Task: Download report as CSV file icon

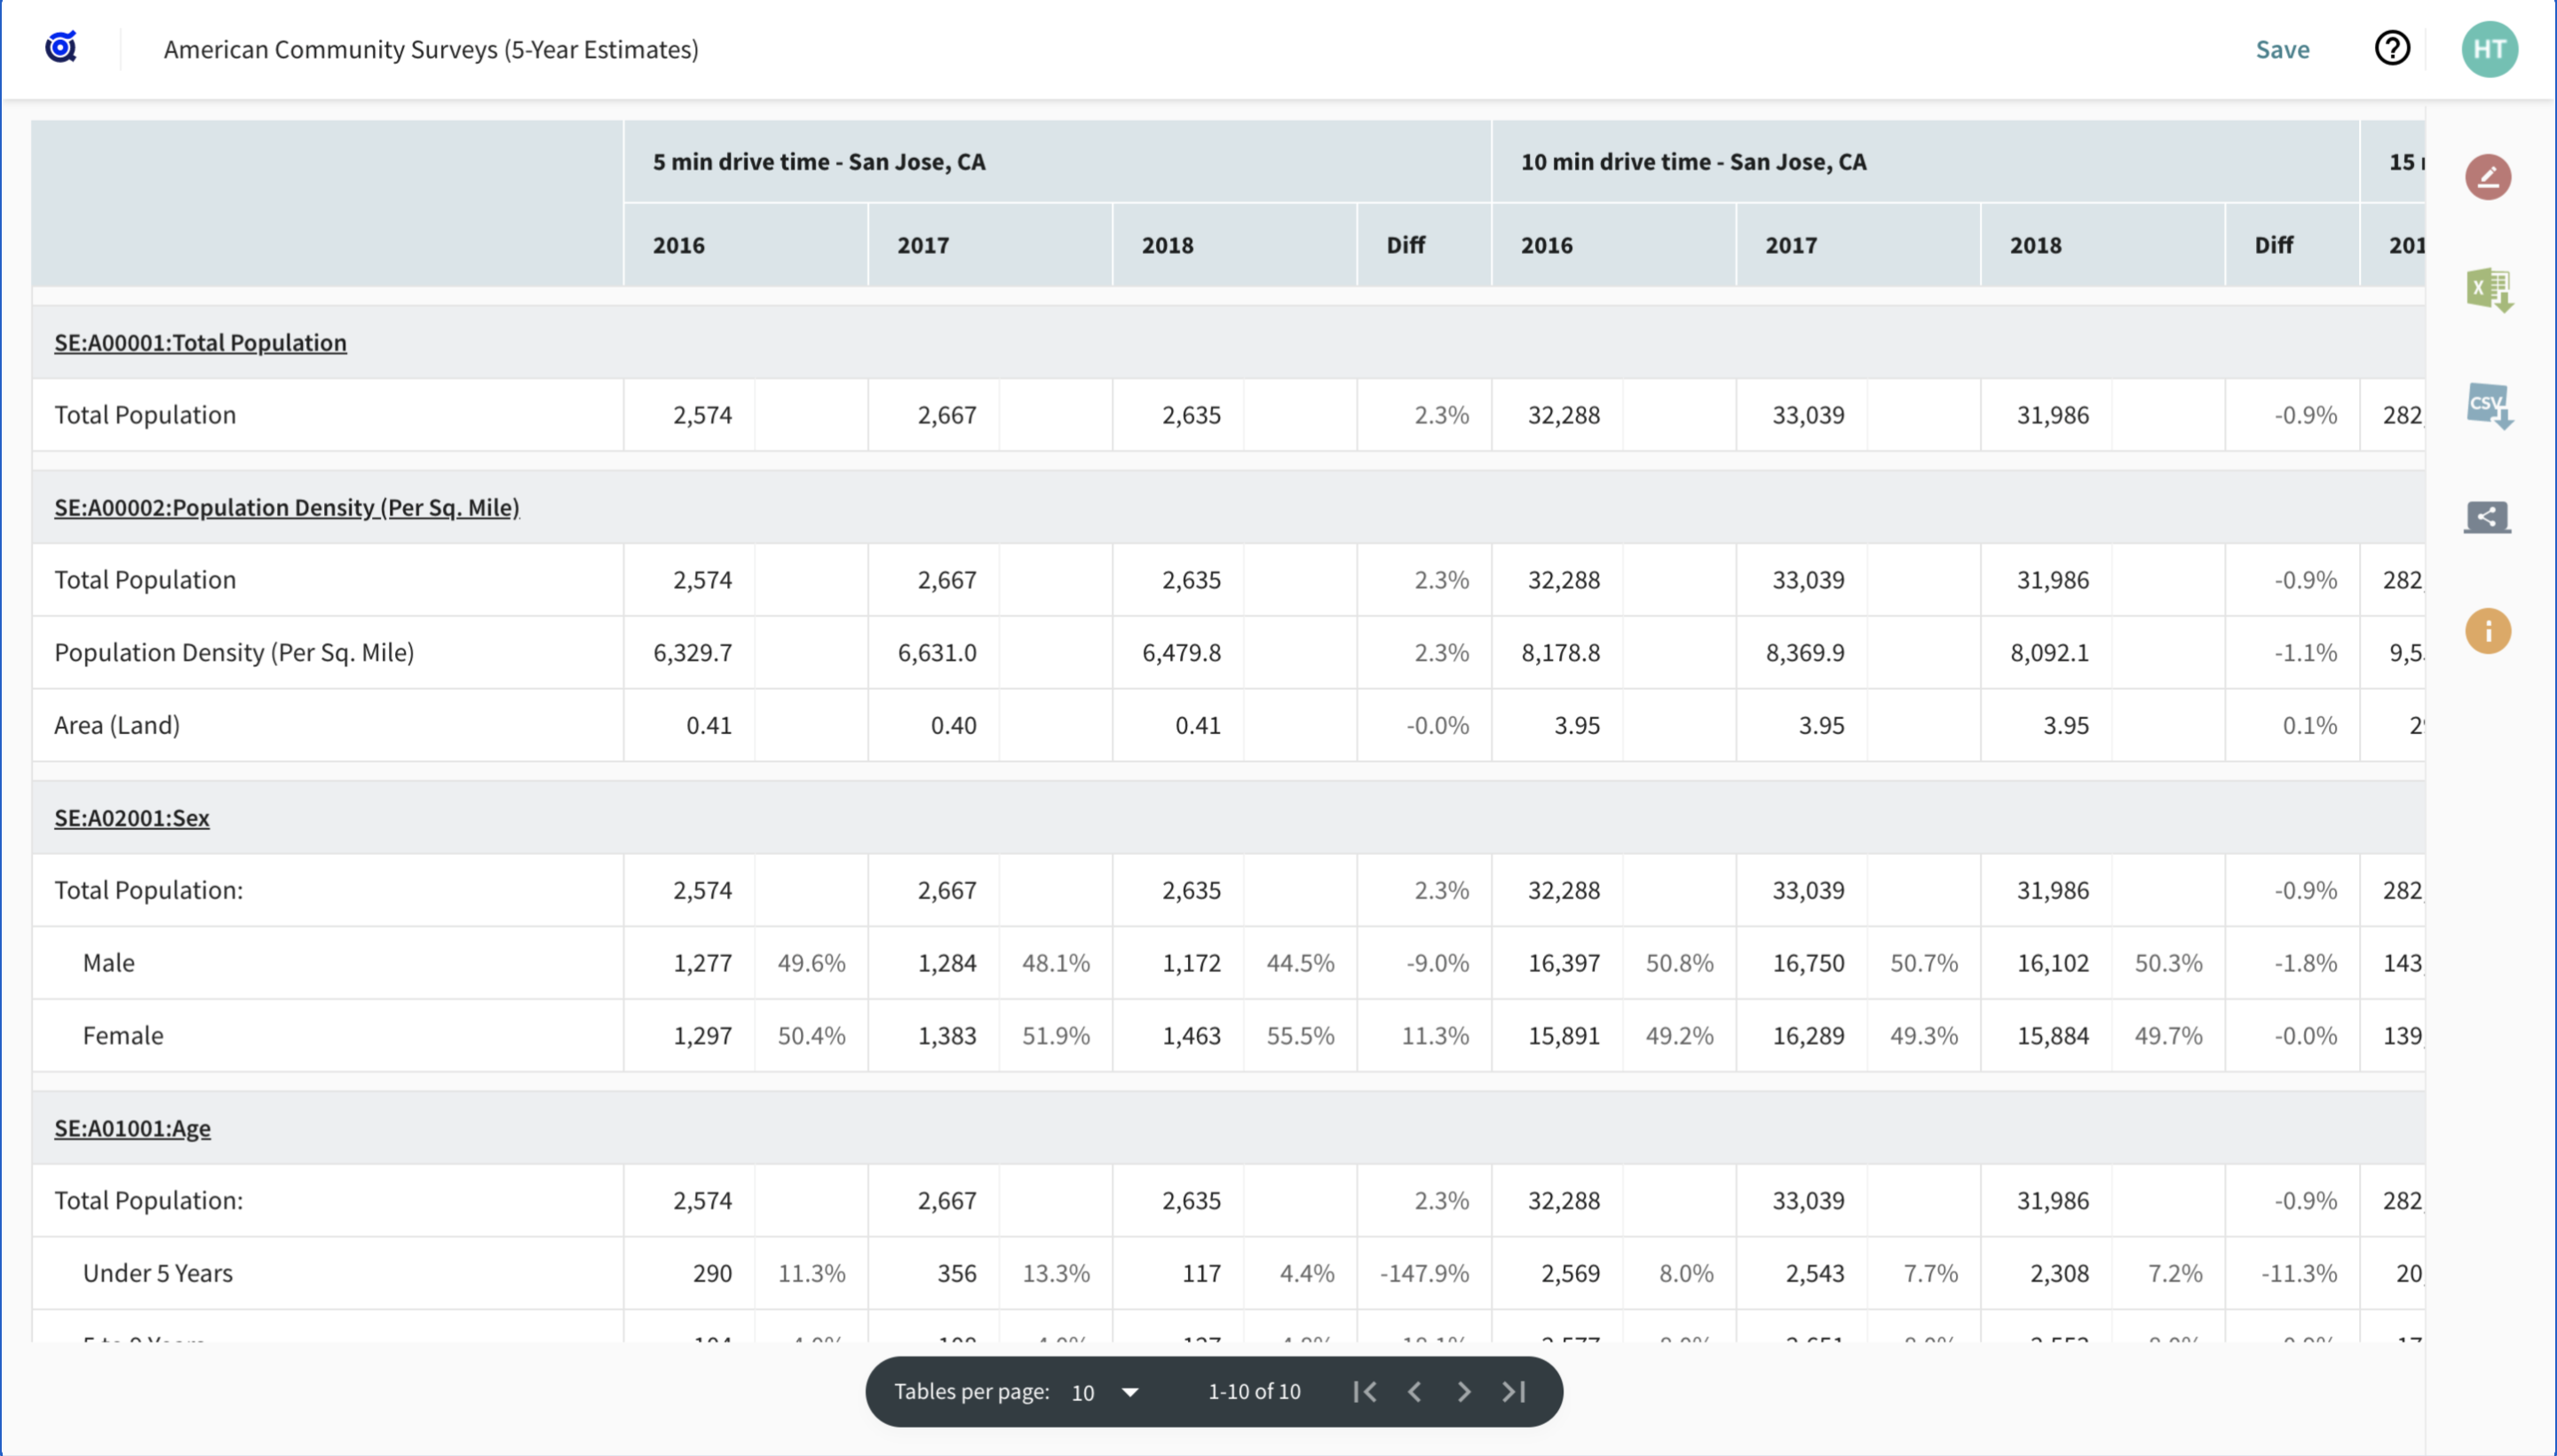Action: (x=2489, y=406)
